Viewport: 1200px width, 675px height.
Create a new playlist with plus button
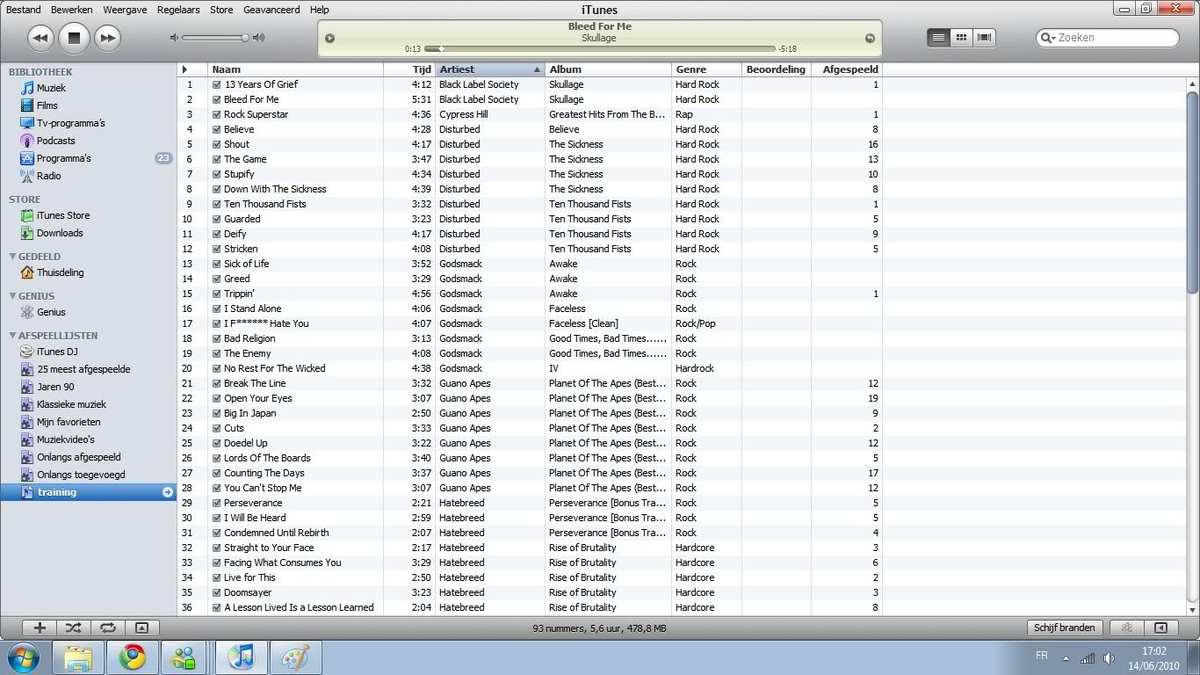(40, 628)
